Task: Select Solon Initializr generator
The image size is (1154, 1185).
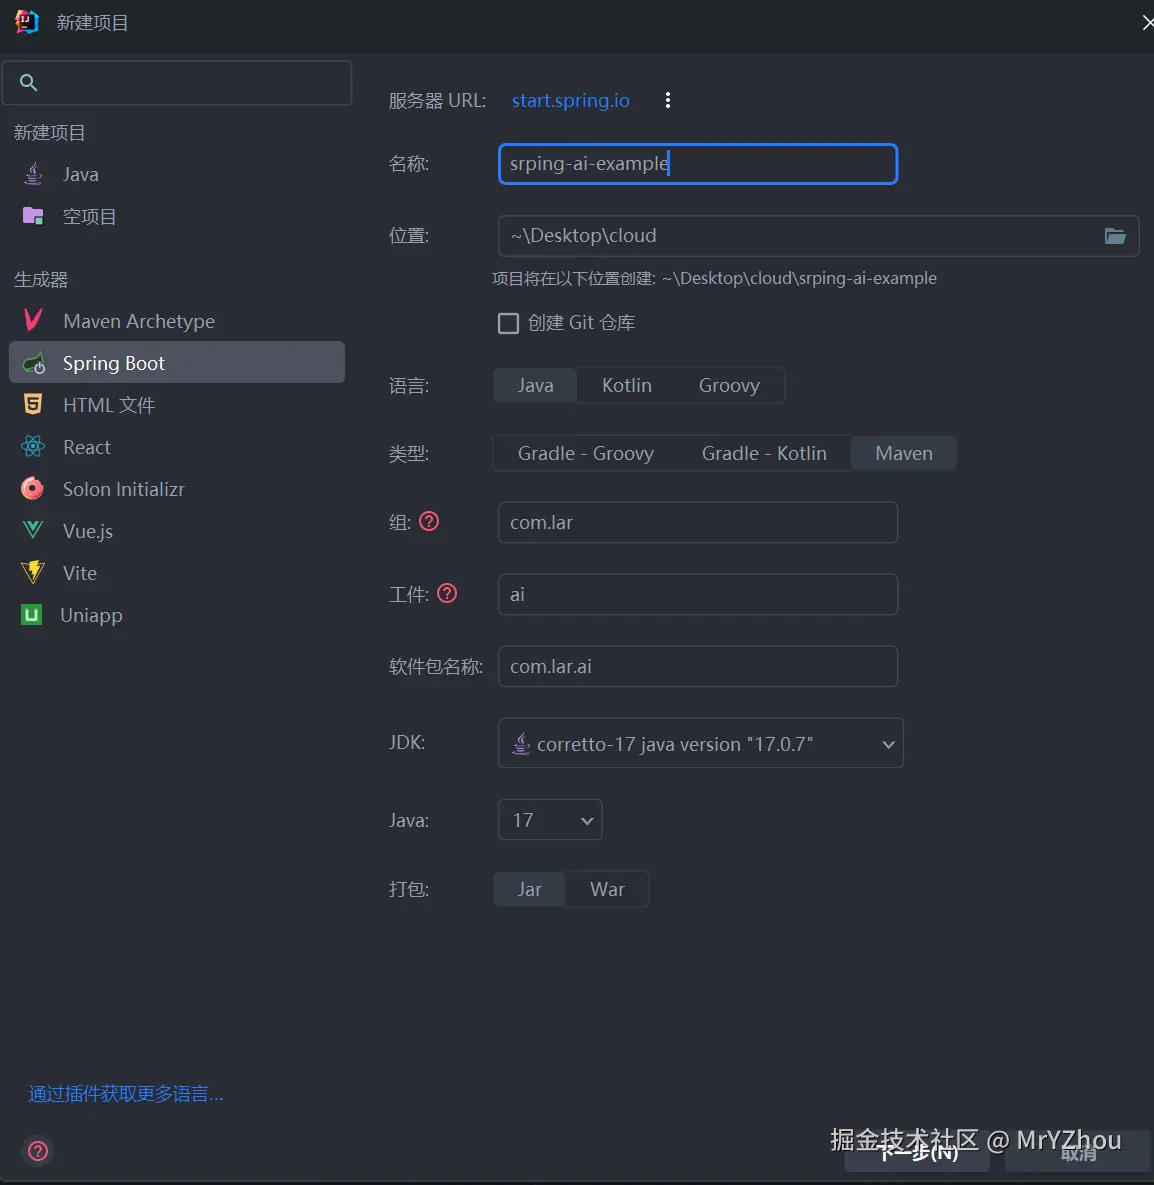Action: 177,489
